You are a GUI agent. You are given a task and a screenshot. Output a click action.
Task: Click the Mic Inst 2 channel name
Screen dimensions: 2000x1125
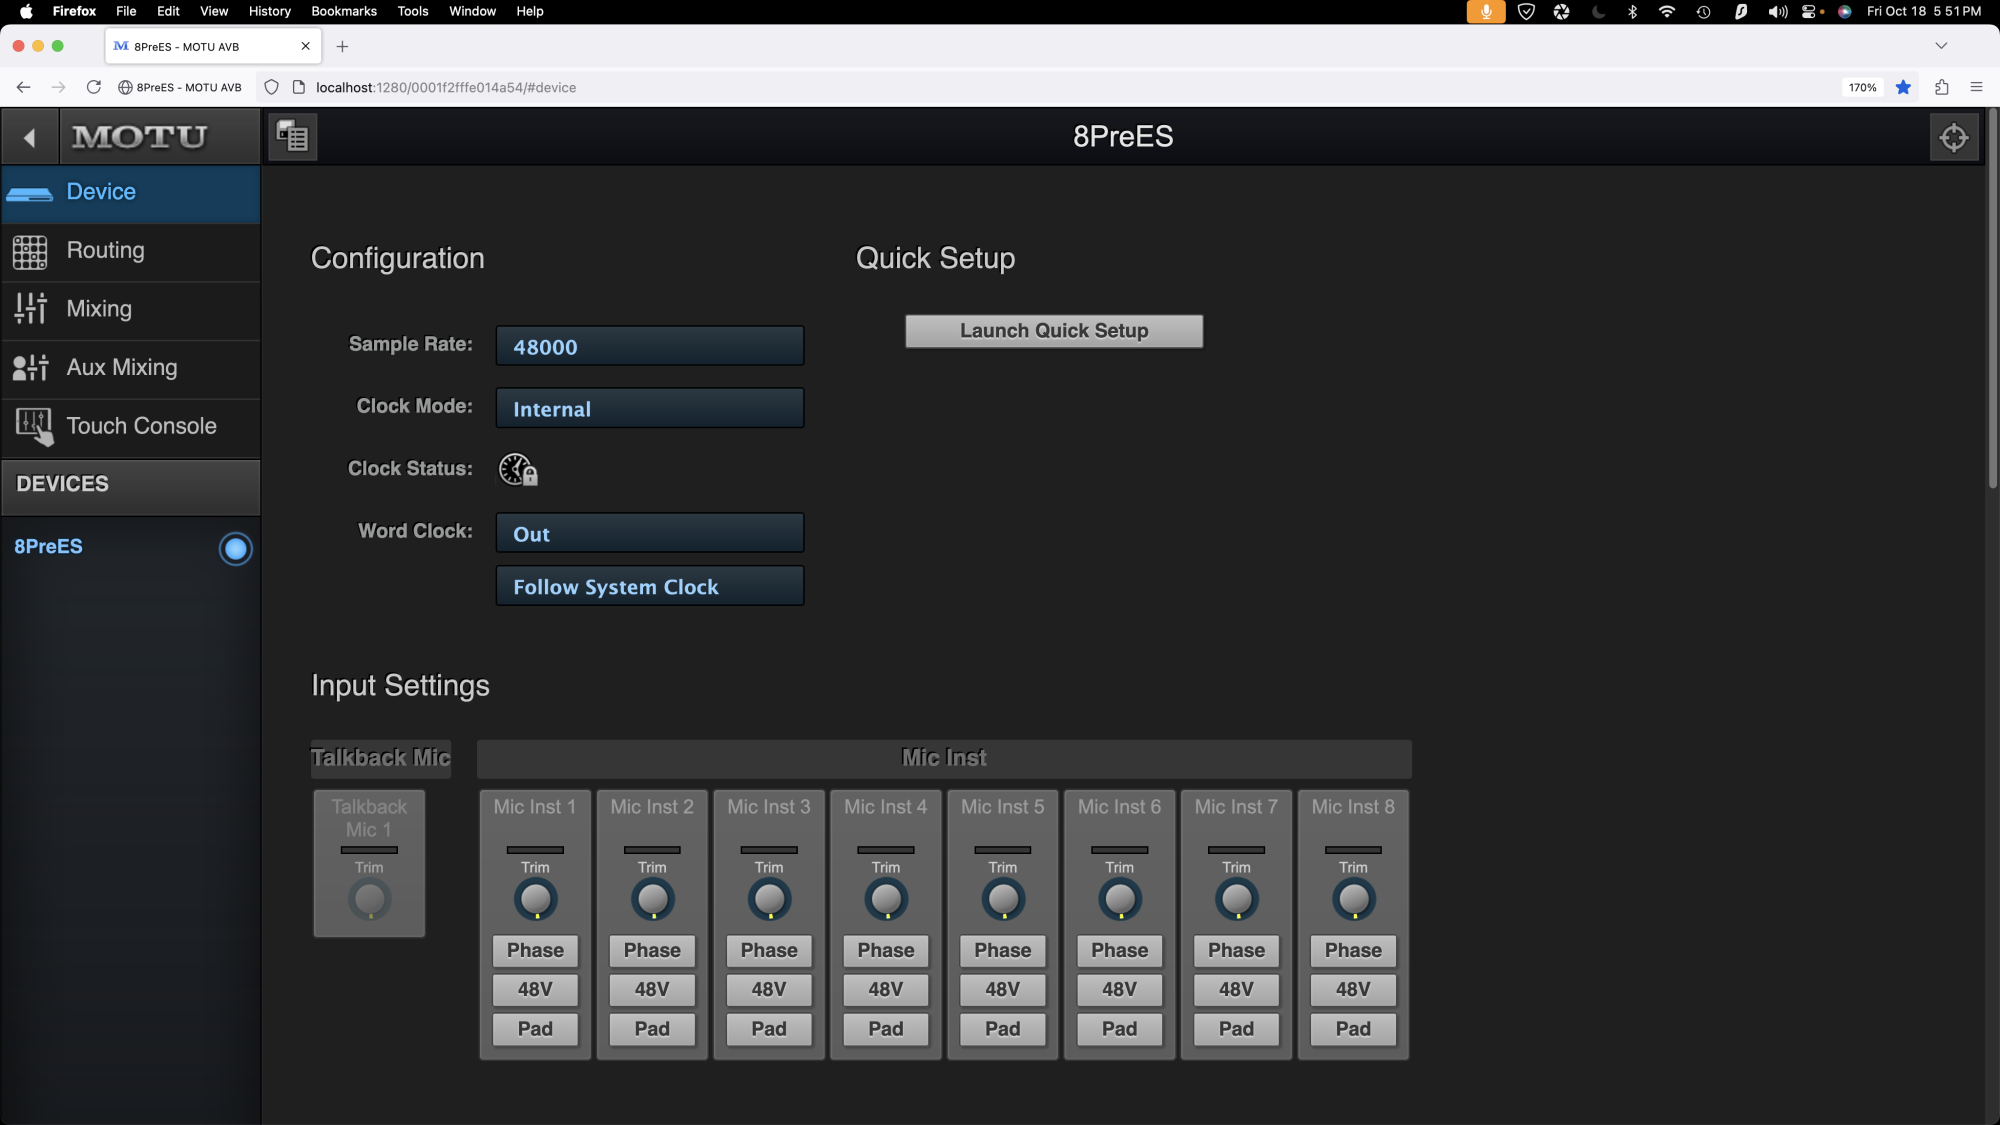click(652, 807)
